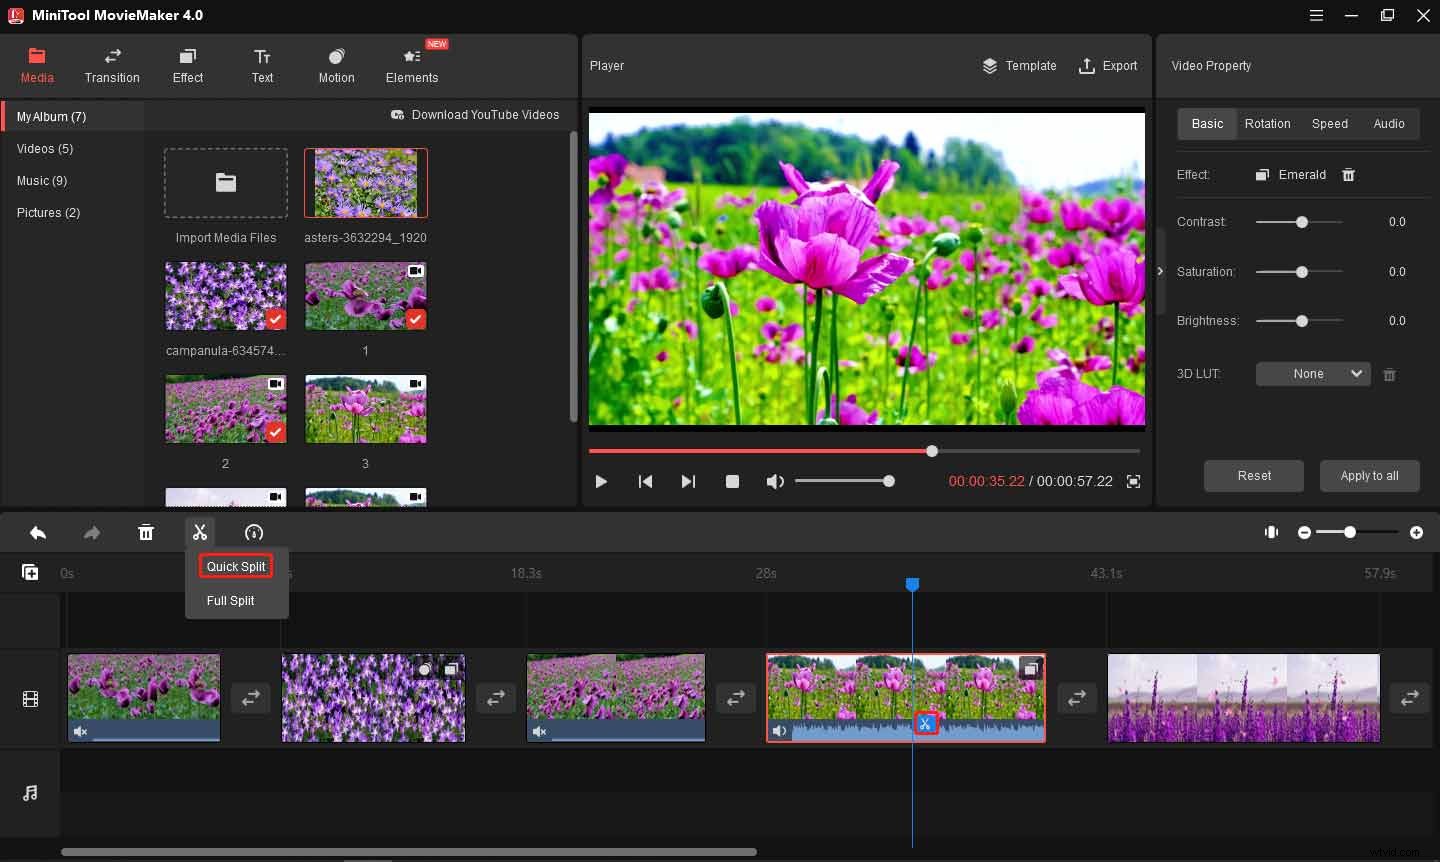This screenshot has height=862, width=1440.
Task: Select the Effect panel icon
Action: click(x=187, y=65)
